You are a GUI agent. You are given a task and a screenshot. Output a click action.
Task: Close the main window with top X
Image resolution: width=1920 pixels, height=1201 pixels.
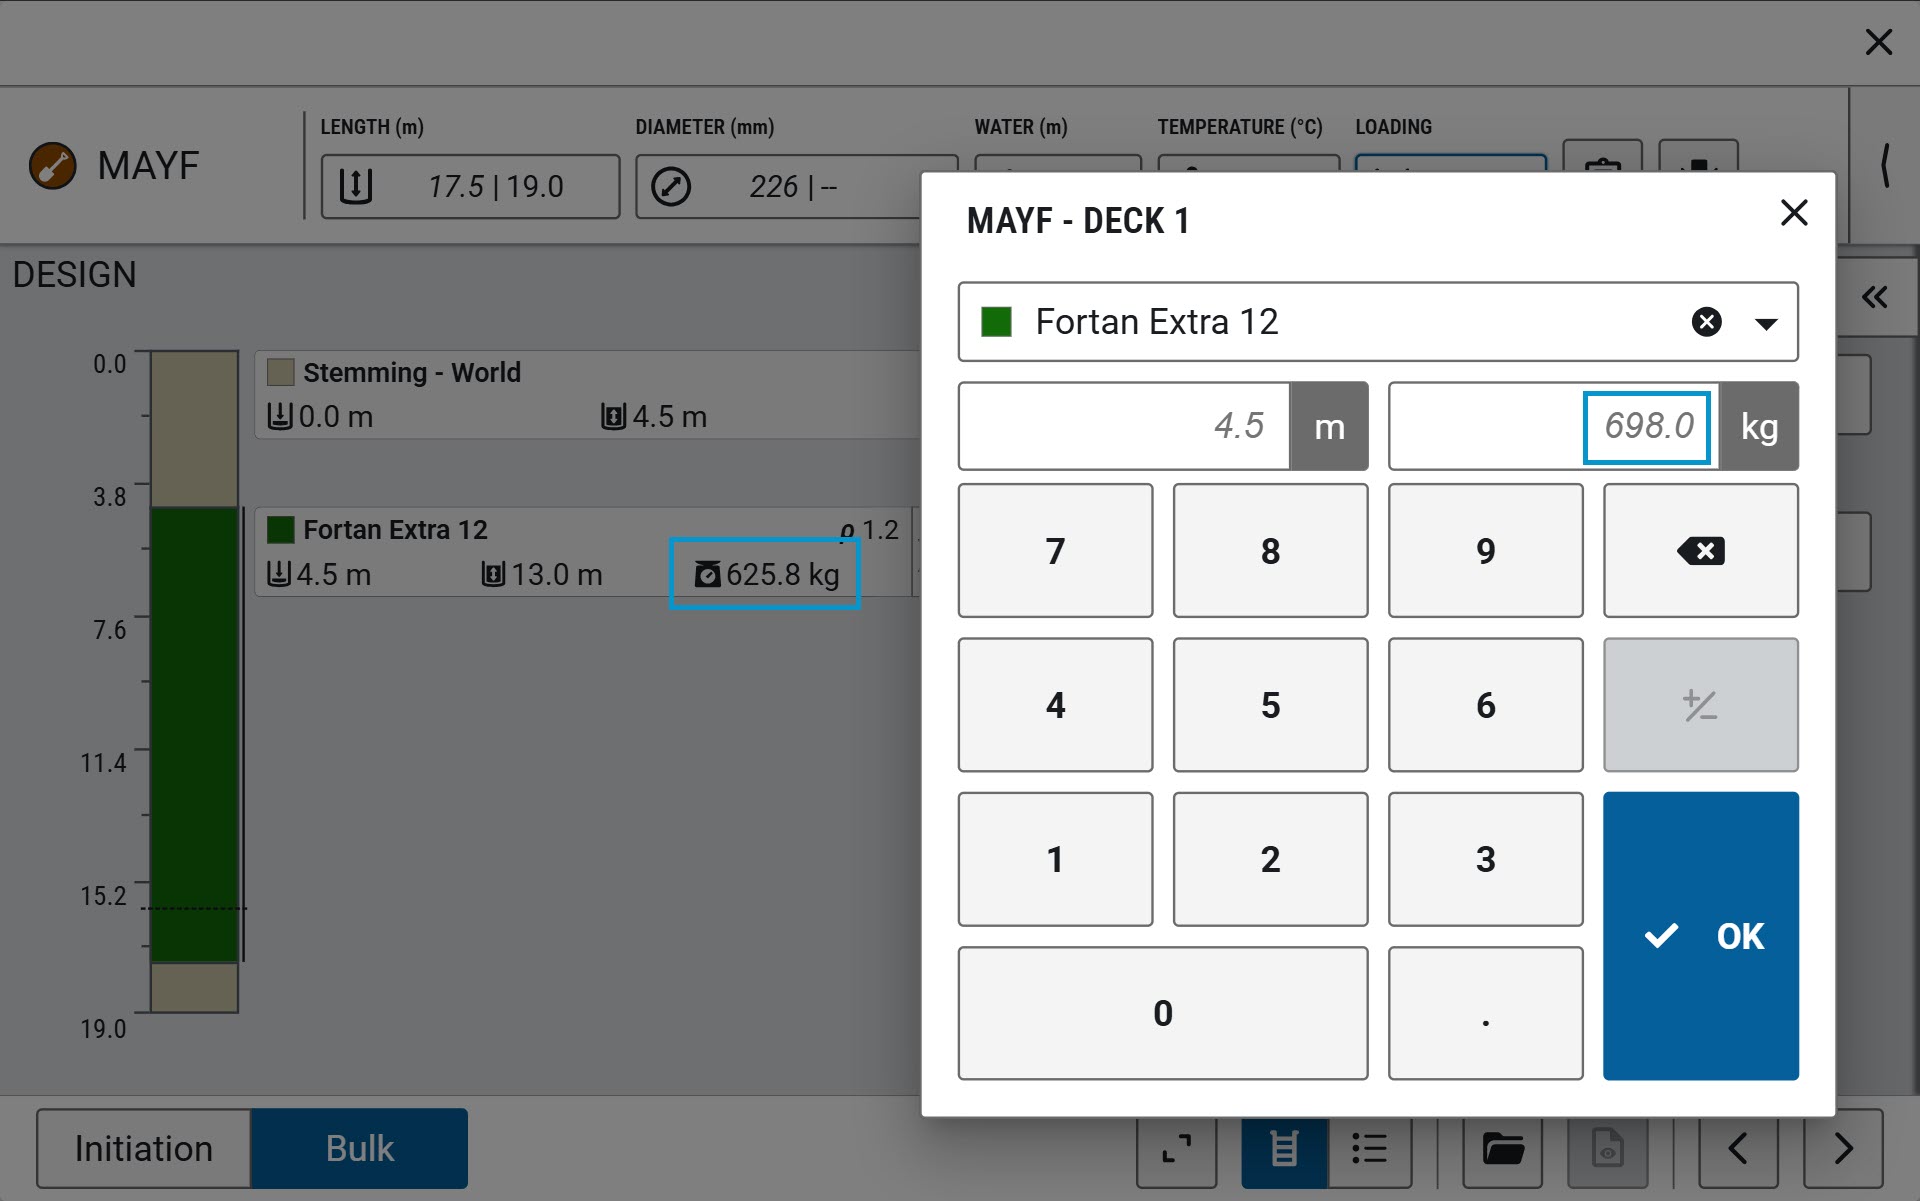[x=1879, y=42]
